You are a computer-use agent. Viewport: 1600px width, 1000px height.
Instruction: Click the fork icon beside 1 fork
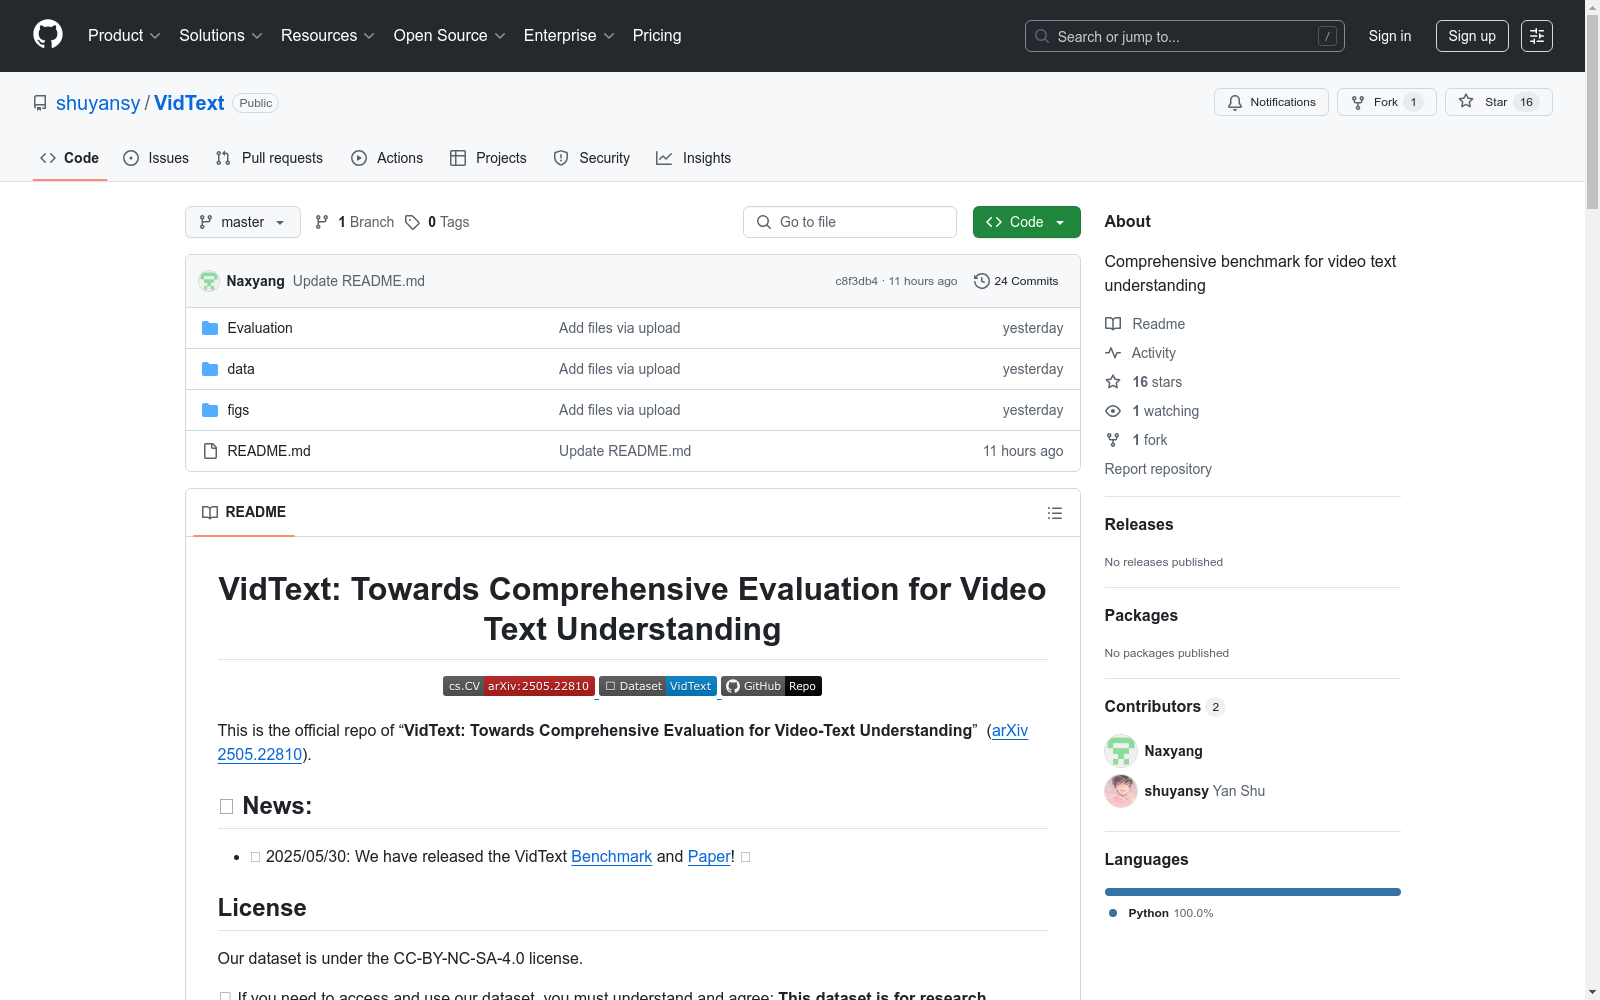tap(1113, 440)
